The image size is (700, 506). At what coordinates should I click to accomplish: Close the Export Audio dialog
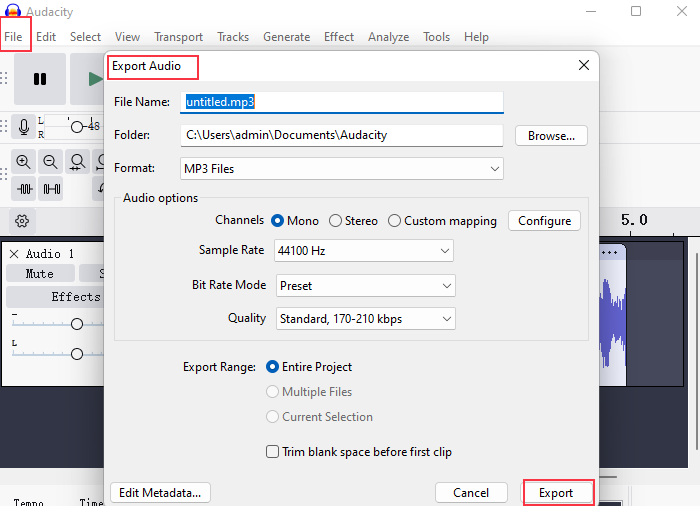coord(583,65)
